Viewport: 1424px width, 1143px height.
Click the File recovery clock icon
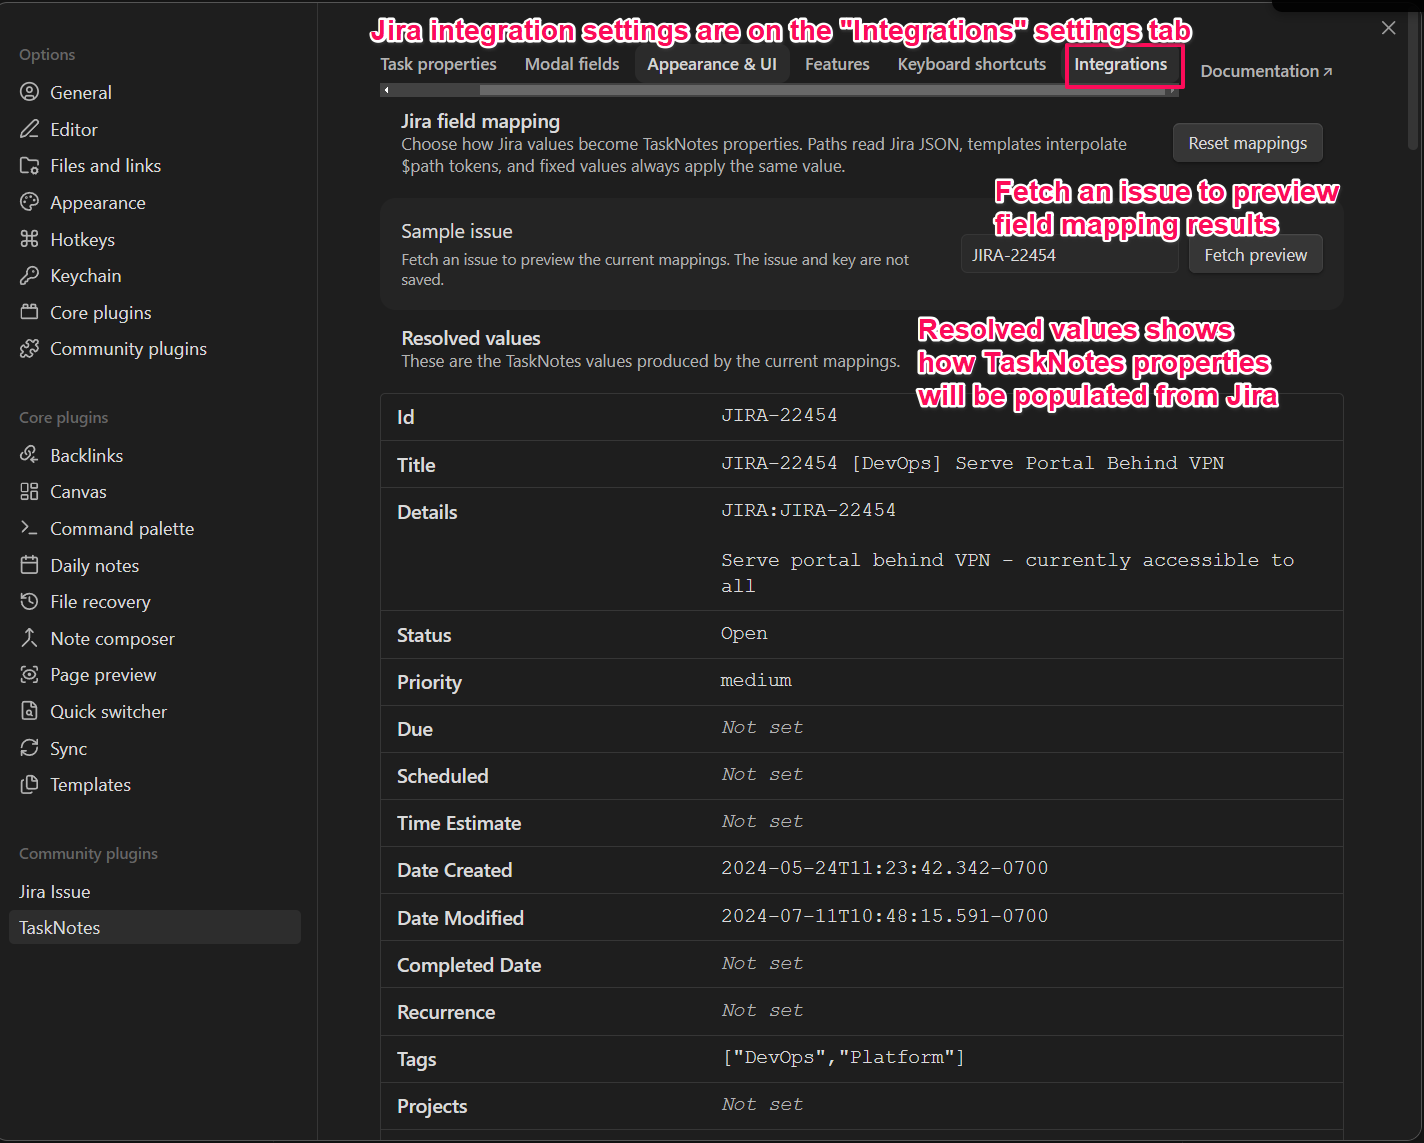29,601
